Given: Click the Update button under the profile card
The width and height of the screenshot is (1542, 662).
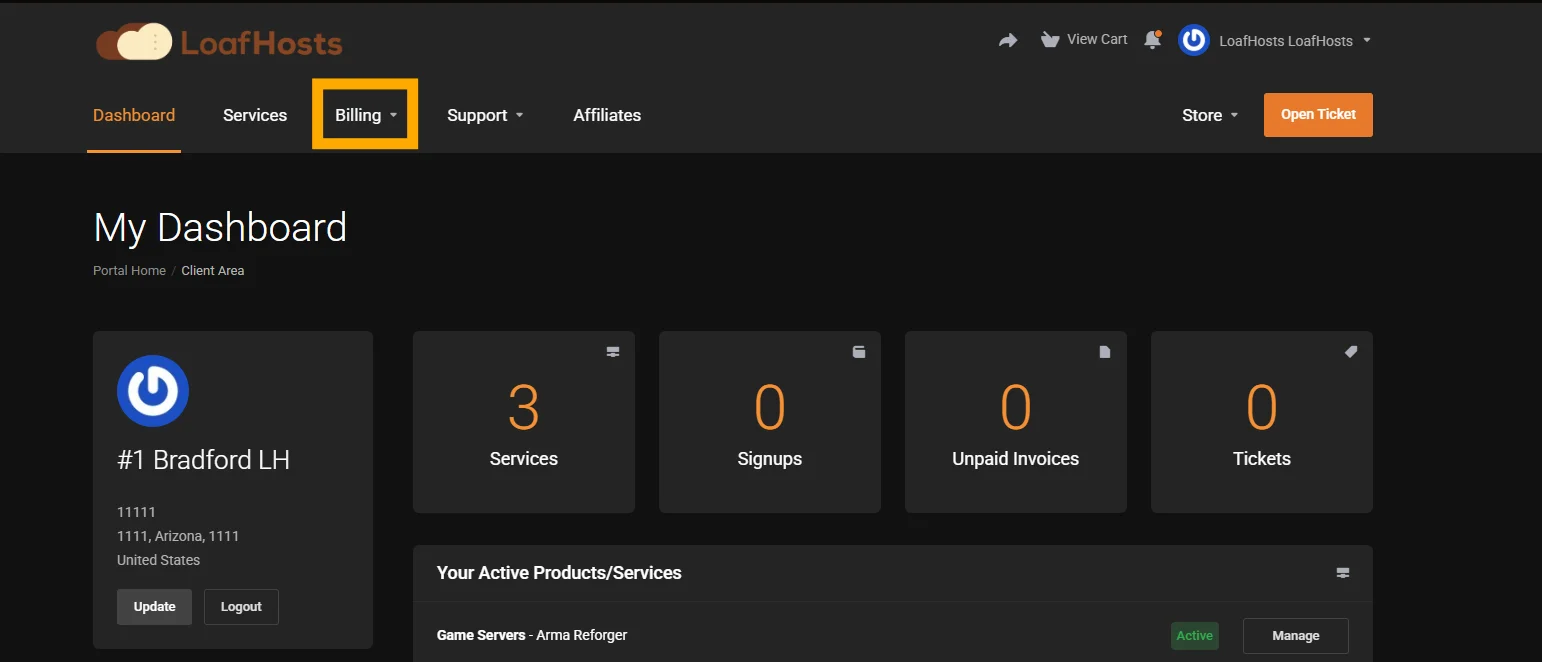Looking at the screenshot, I should pyautogui.click(x=154, y=606).
